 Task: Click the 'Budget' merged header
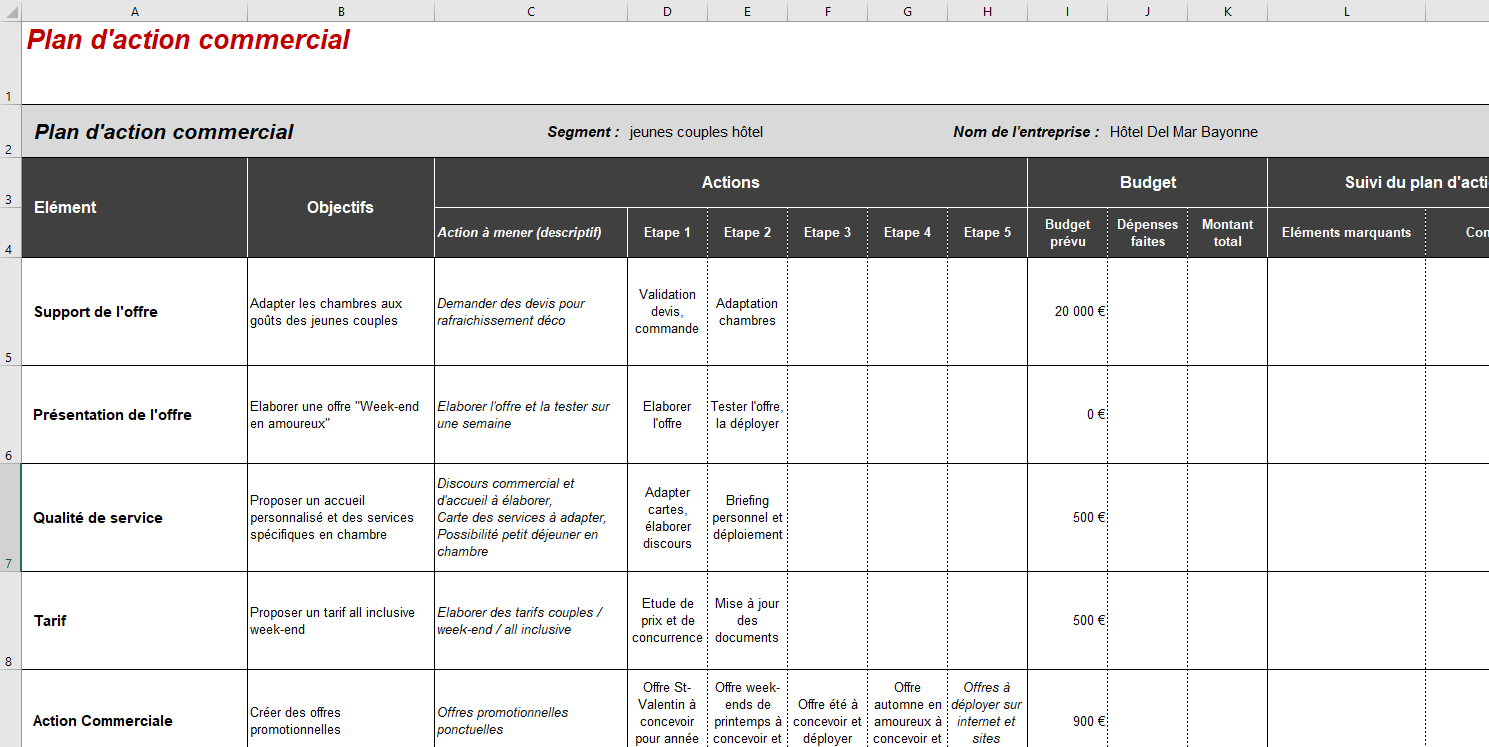[x=1147, y=182]
